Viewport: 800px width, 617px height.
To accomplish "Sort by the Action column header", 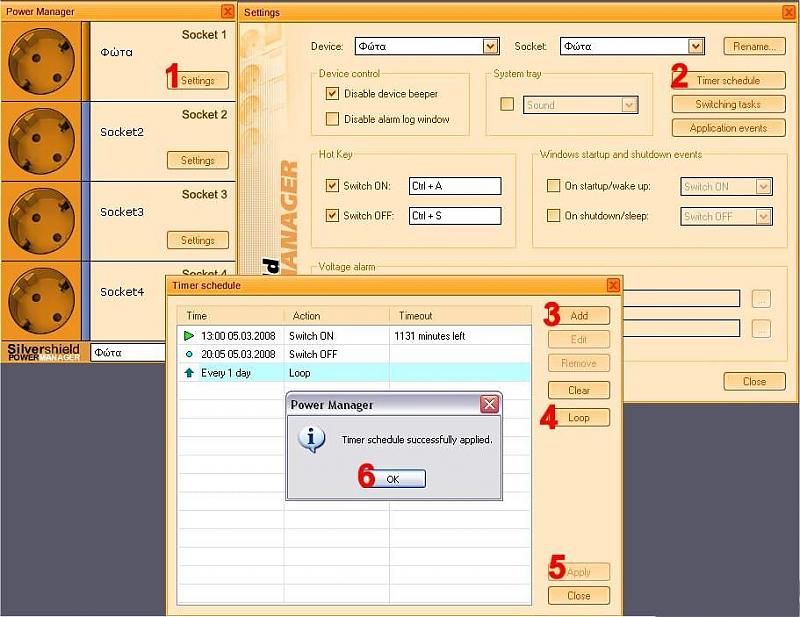I will [336, 316].
